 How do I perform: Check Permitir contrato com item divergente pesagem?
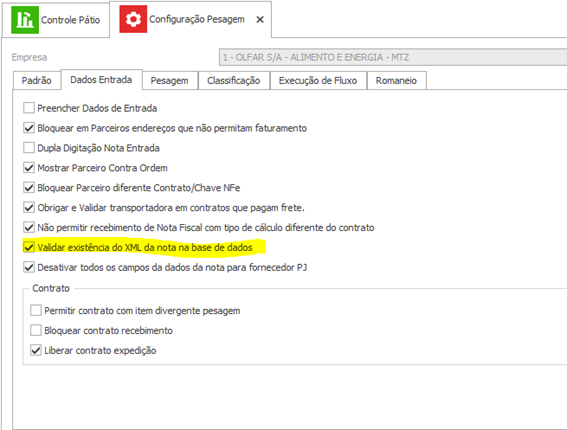tap(36, 310)
